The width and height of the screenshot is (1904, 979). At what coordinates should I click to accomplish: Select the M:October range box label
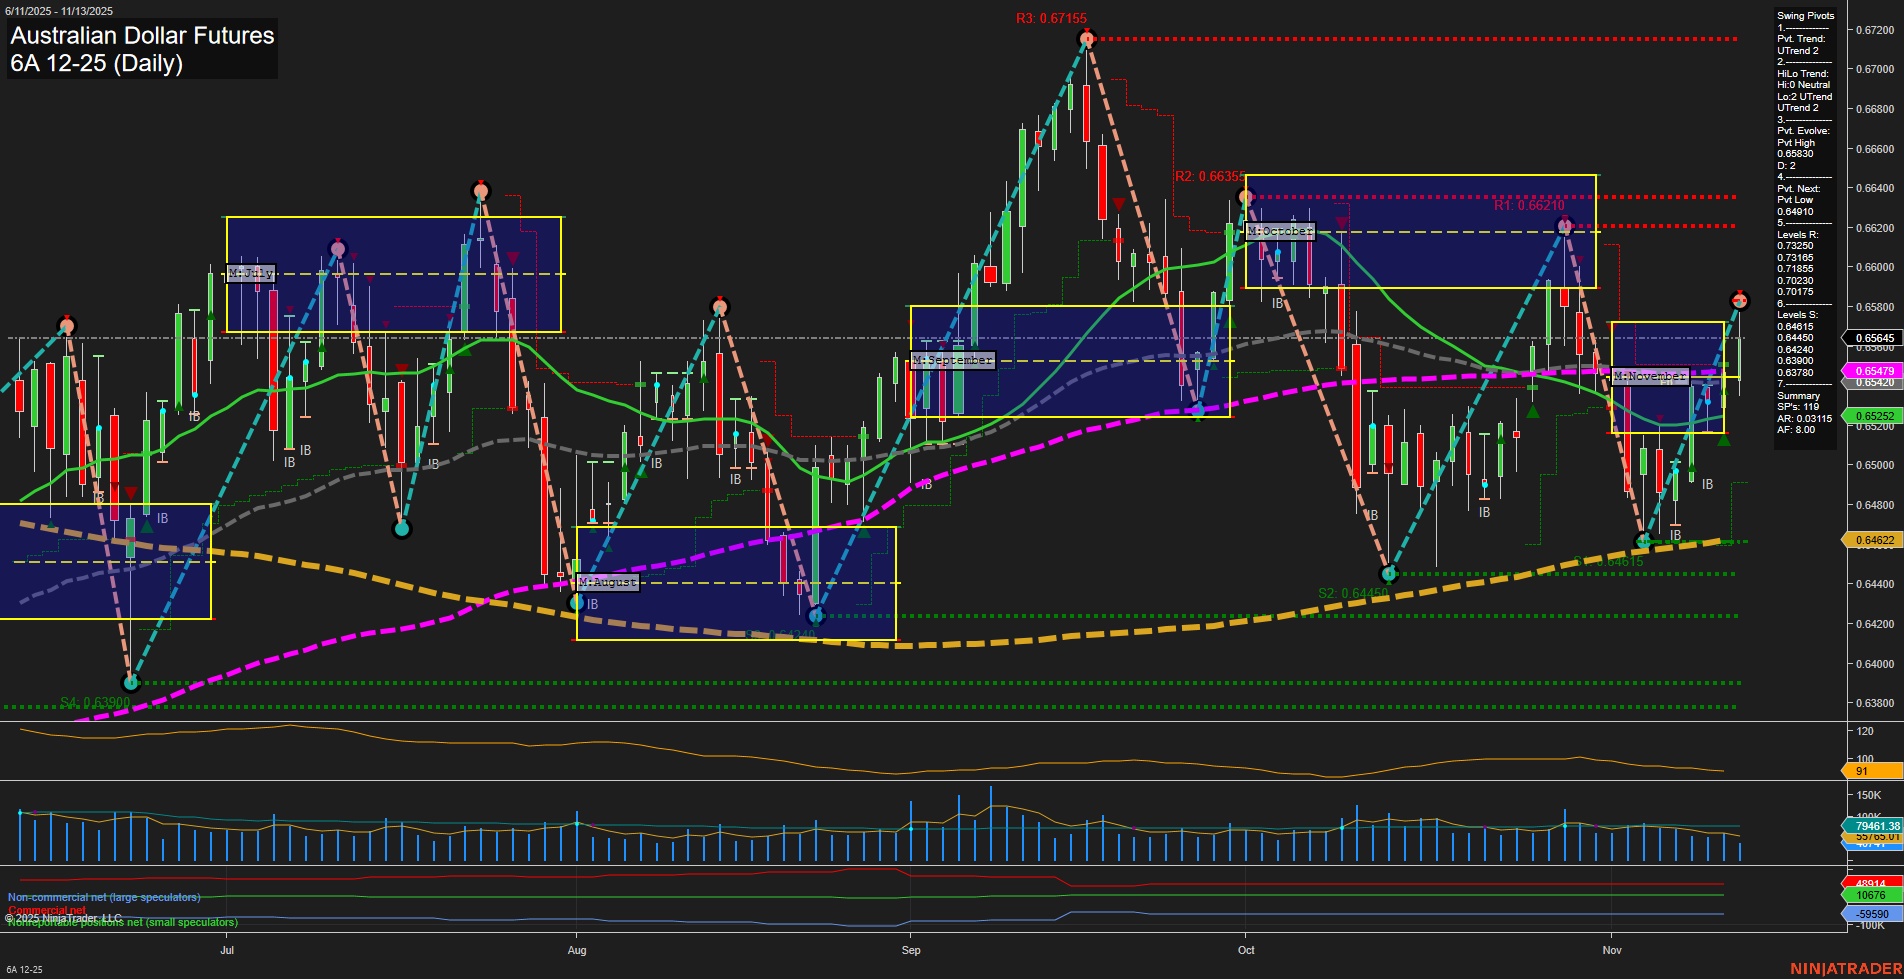pos(1279,231)
